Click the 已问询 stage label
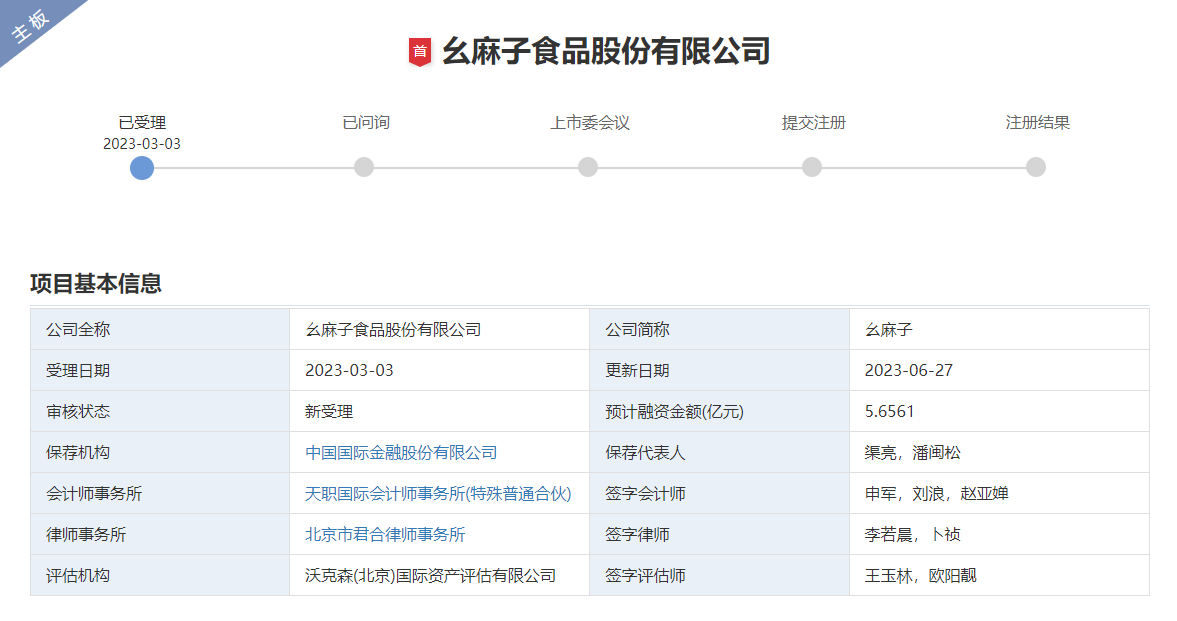The width and height of the screenshot is (1177, 621). click(x=366, y=122)
